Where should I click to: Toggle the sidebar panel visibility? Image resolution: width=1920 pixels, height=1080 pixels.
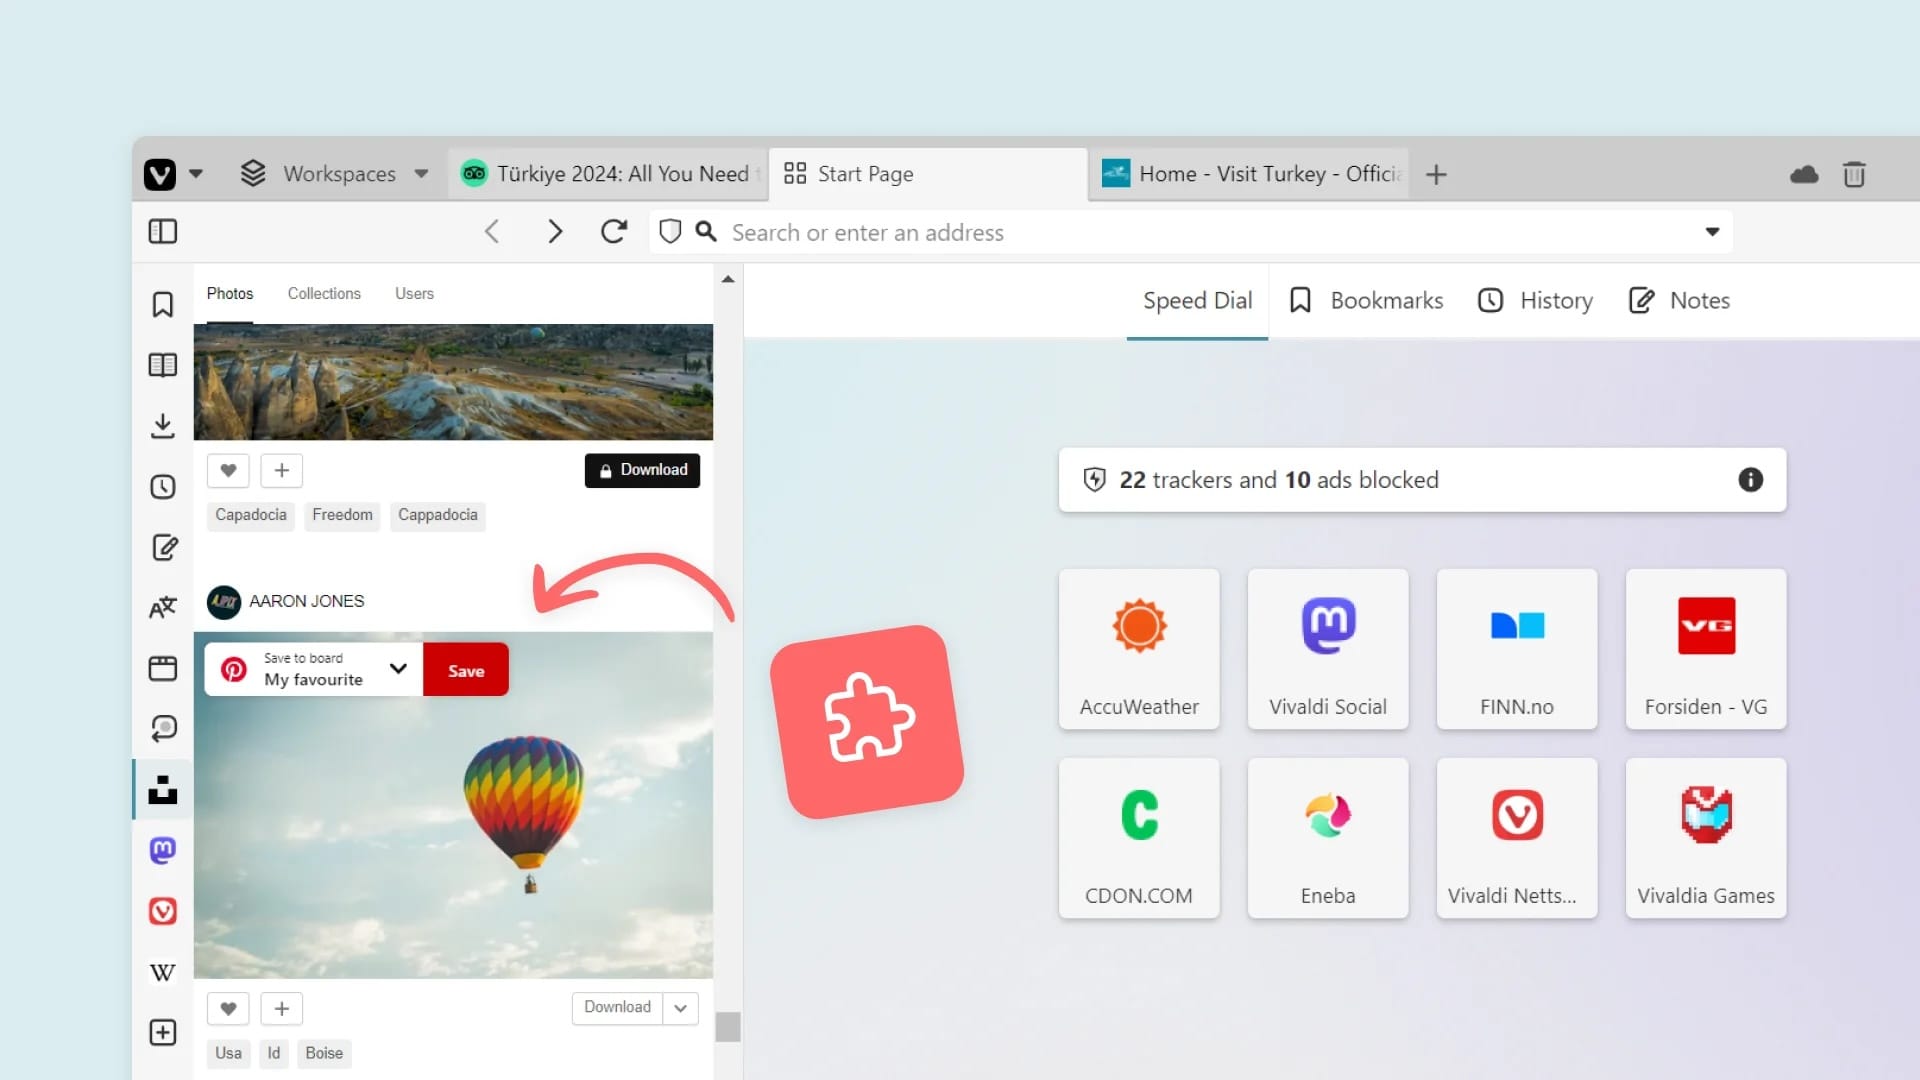[162, 231]
